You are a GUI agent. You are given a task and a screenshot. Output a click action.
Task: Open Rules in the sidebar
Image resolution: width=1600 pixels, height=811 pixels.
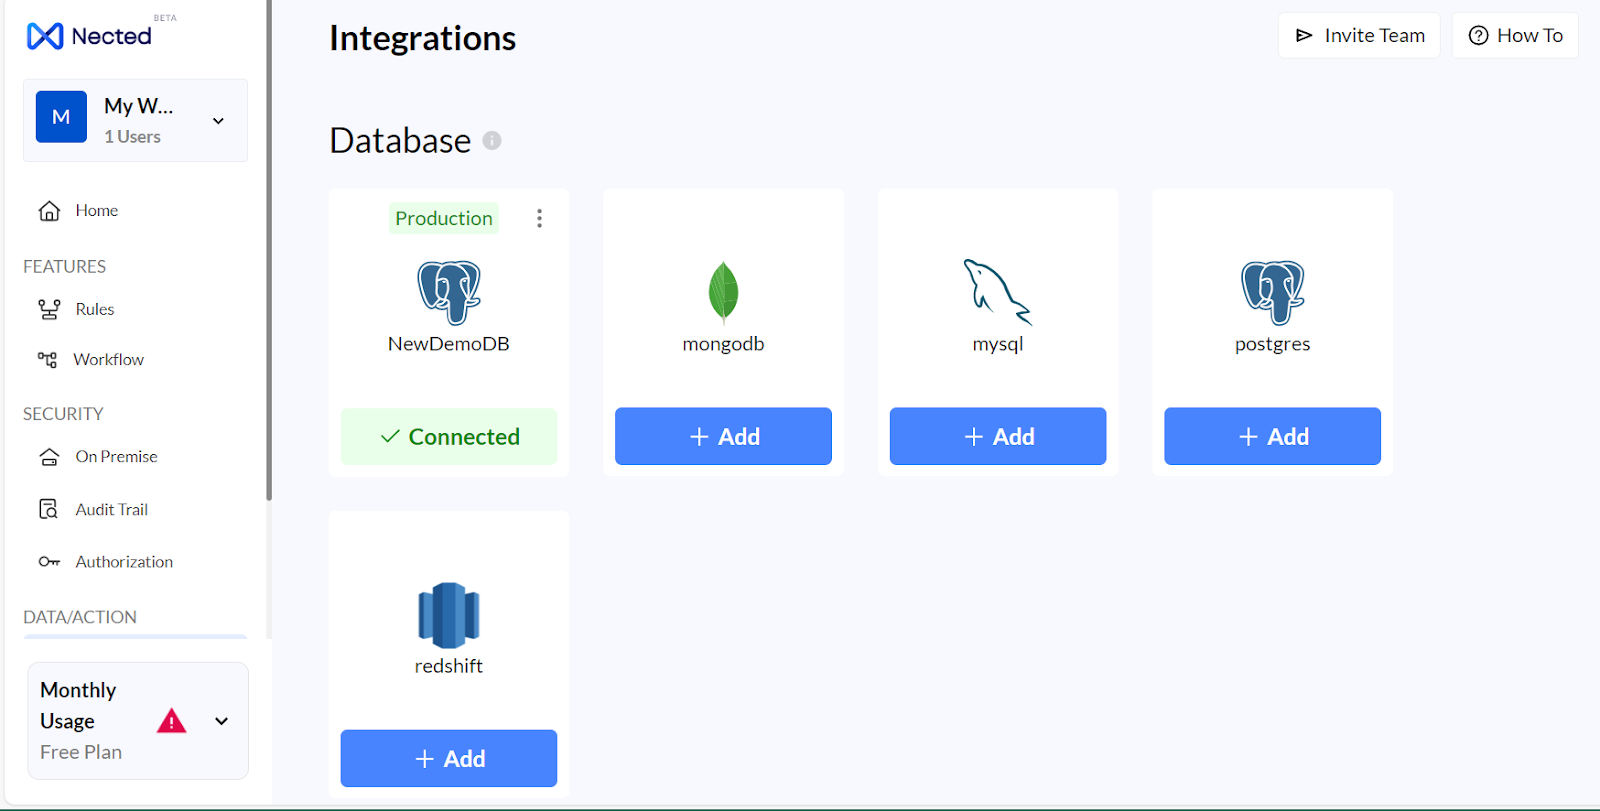[x=95, y=309]
